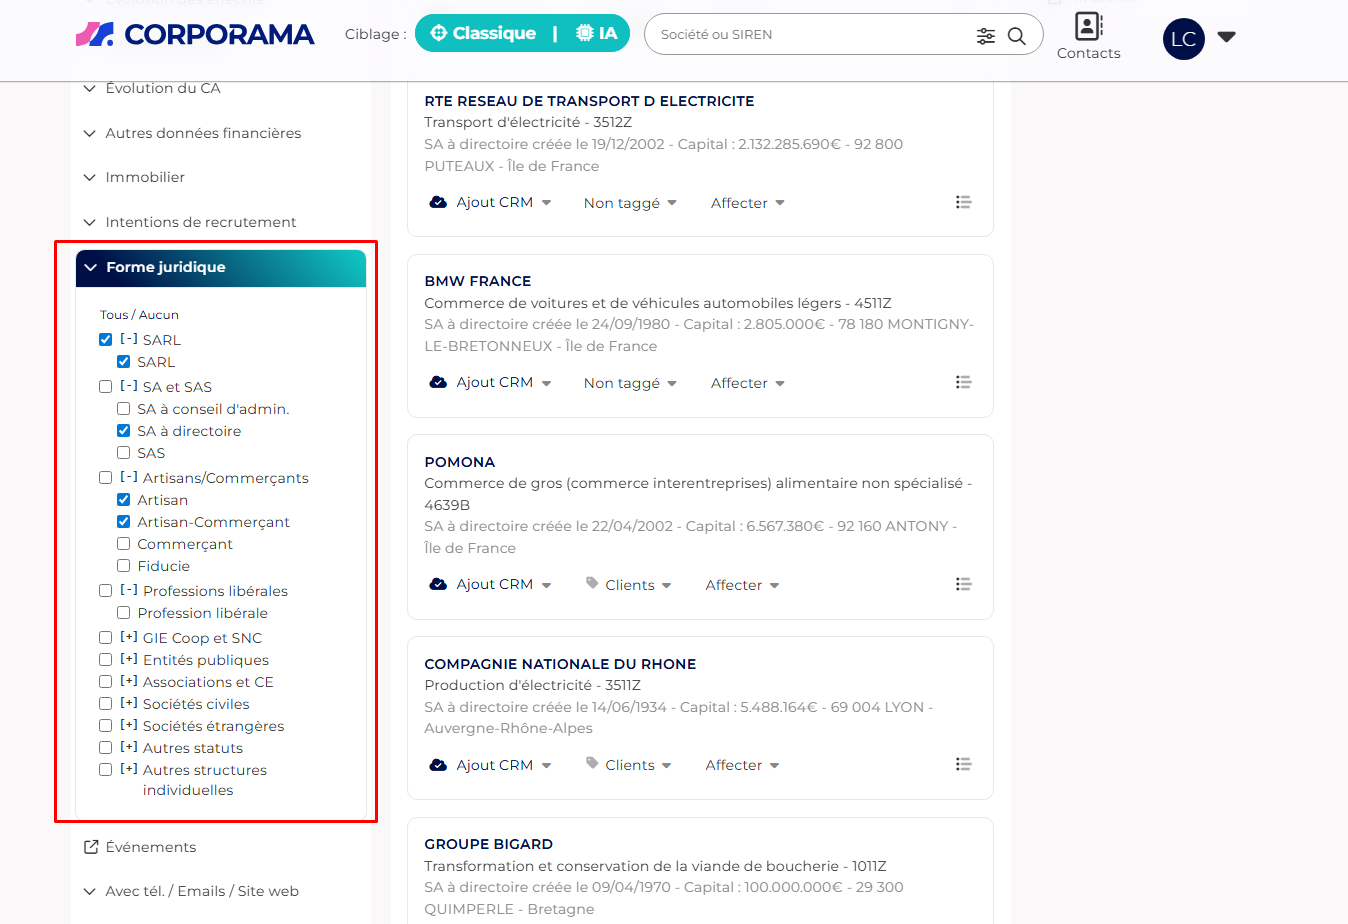The image size is (1348, 924).
Task: Click the Corporama logo
Action: [x=195, y=35]
